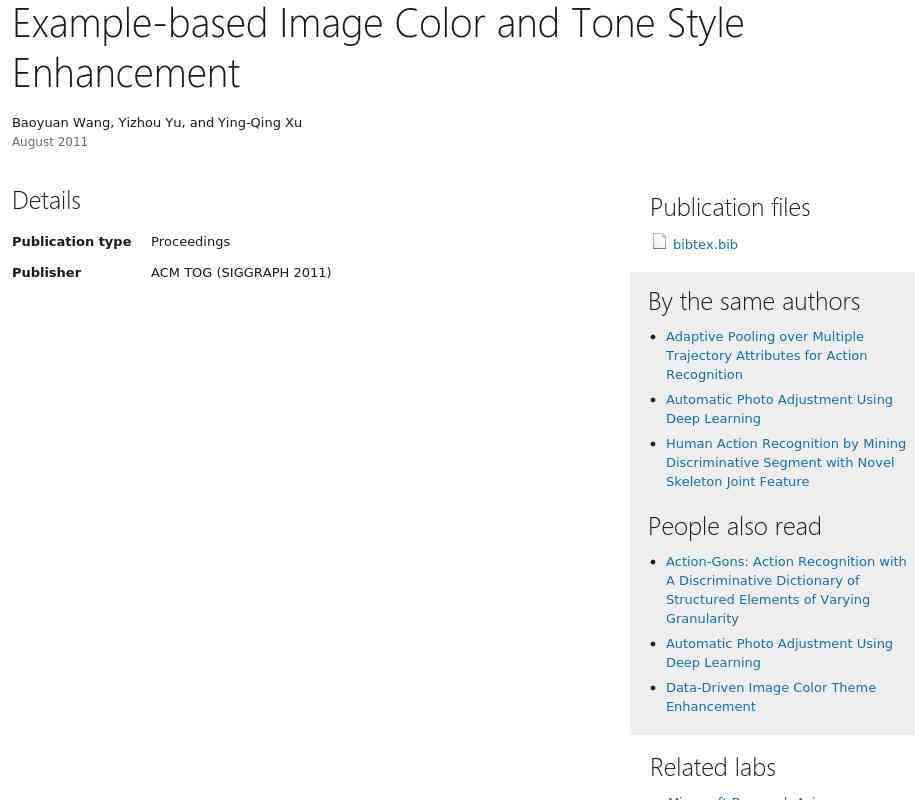Open Data-Driven Image Color Theme Enhancement link
This screenshot has width=915, height=800.
[771, 697]
